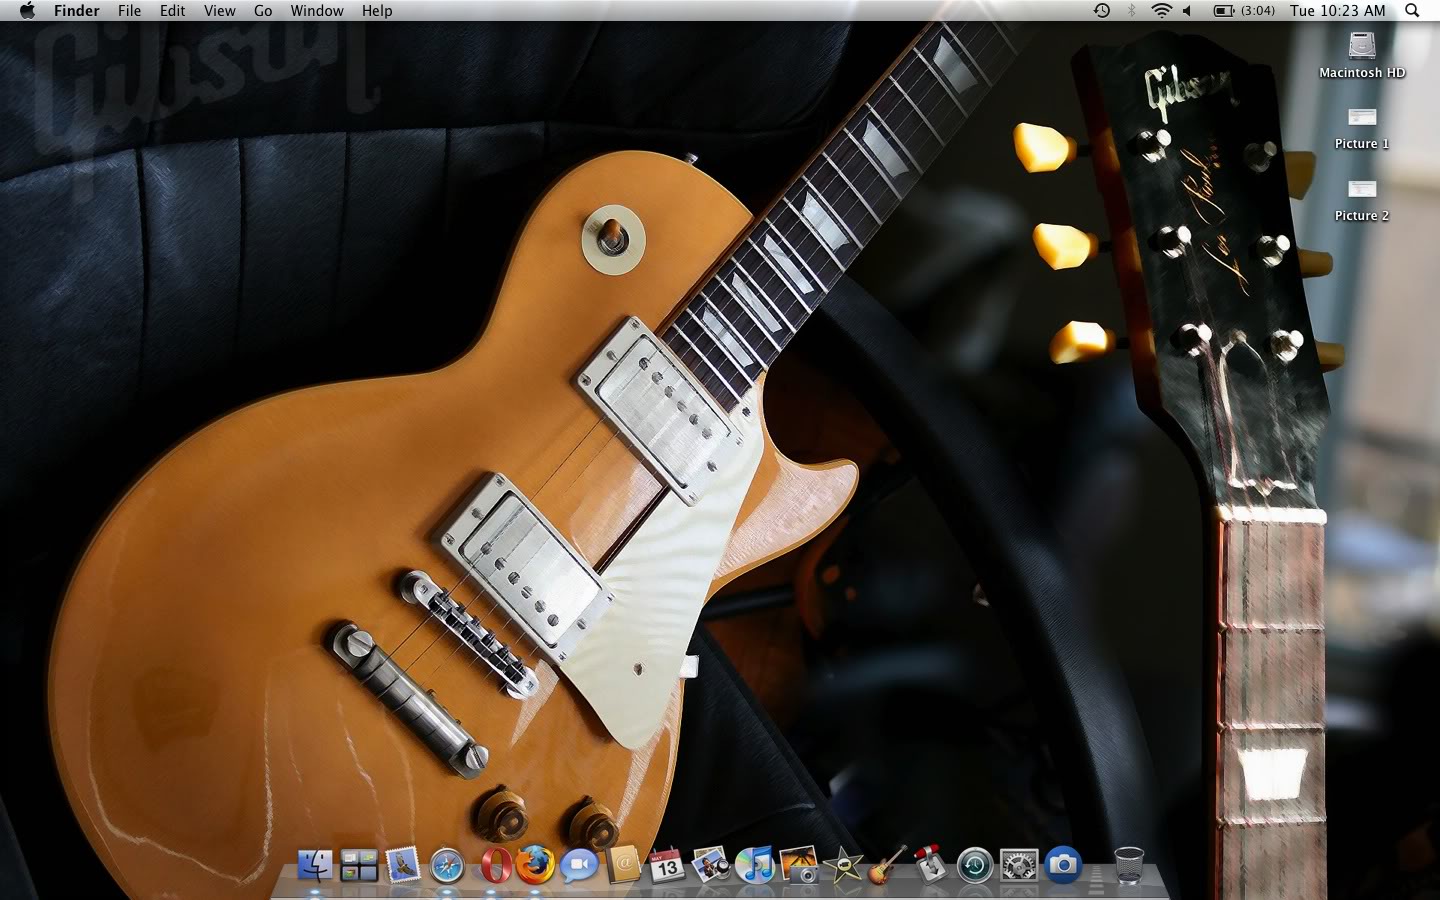Open System Preferences gear in Dock
Screen dimensions: 1440x900
[x=1019, y=865]
